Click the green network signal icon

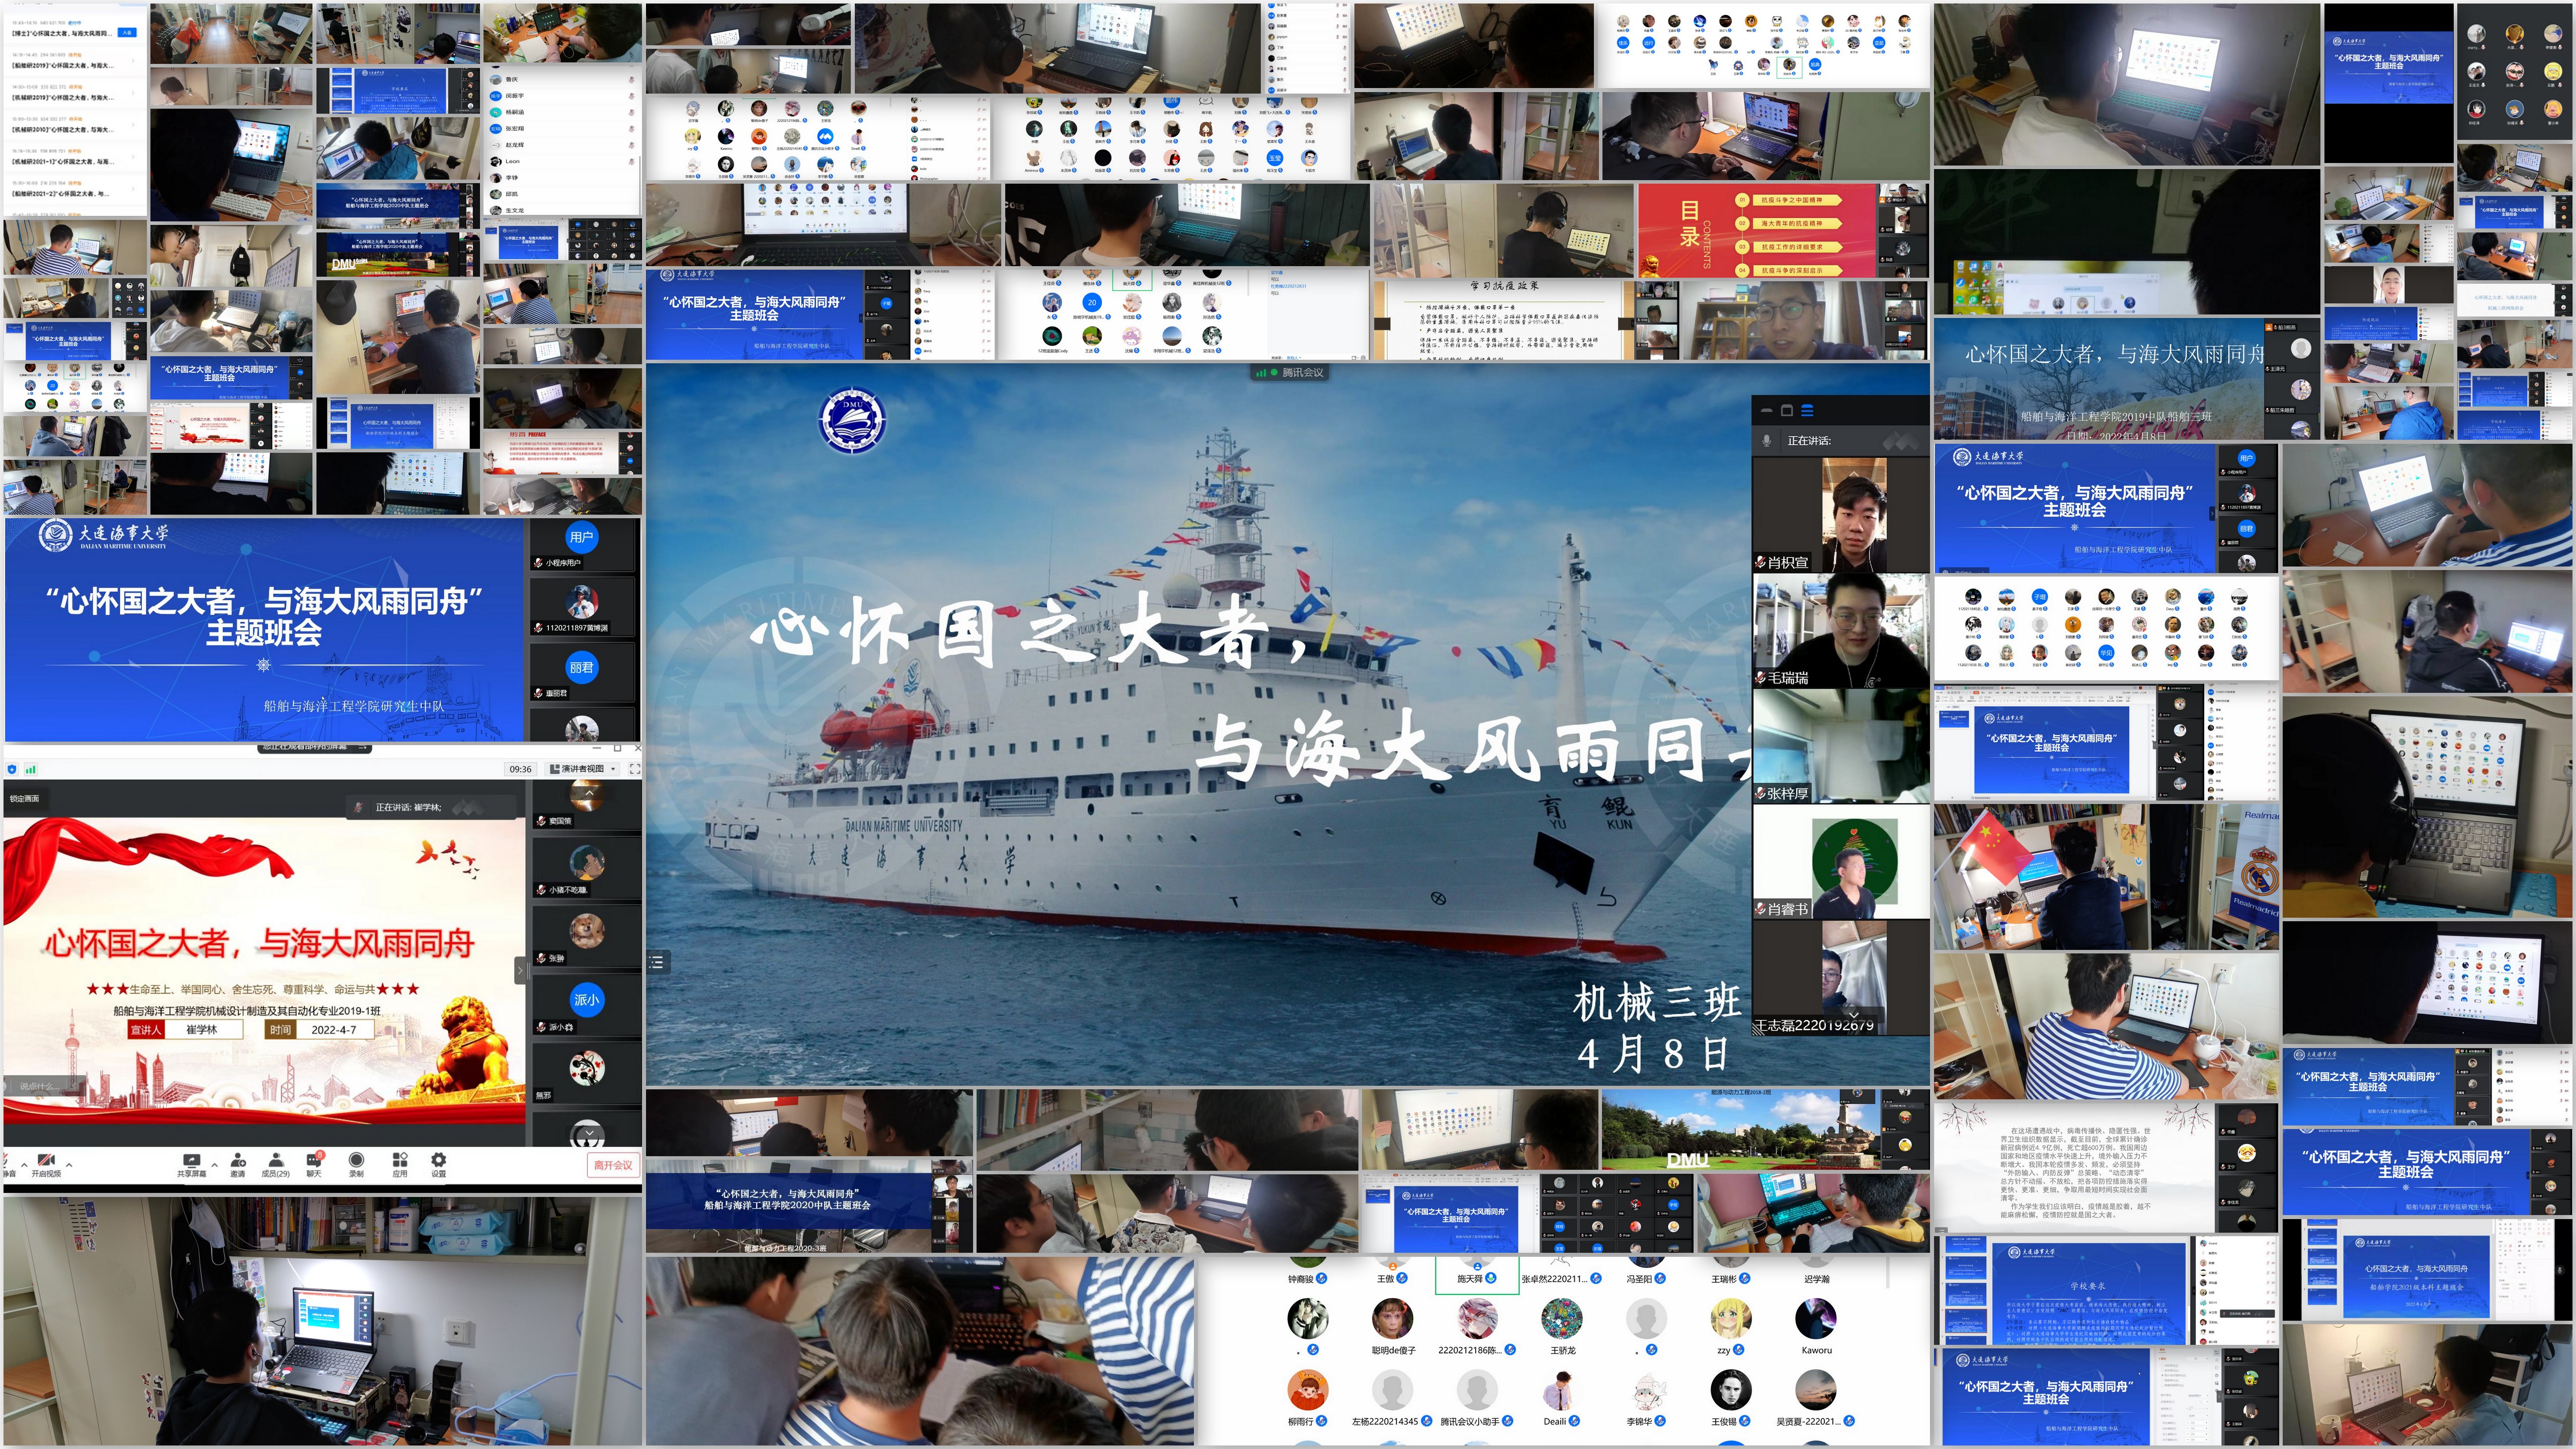click(31, 769)
